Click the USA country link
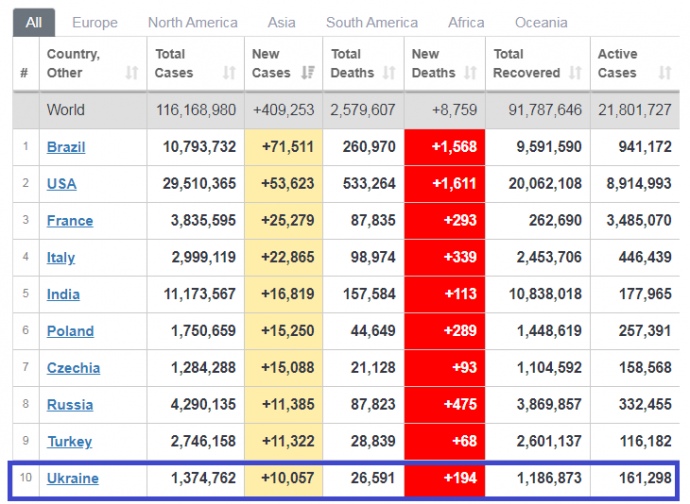This screenshot has height=504, width=690. [61, 184]
